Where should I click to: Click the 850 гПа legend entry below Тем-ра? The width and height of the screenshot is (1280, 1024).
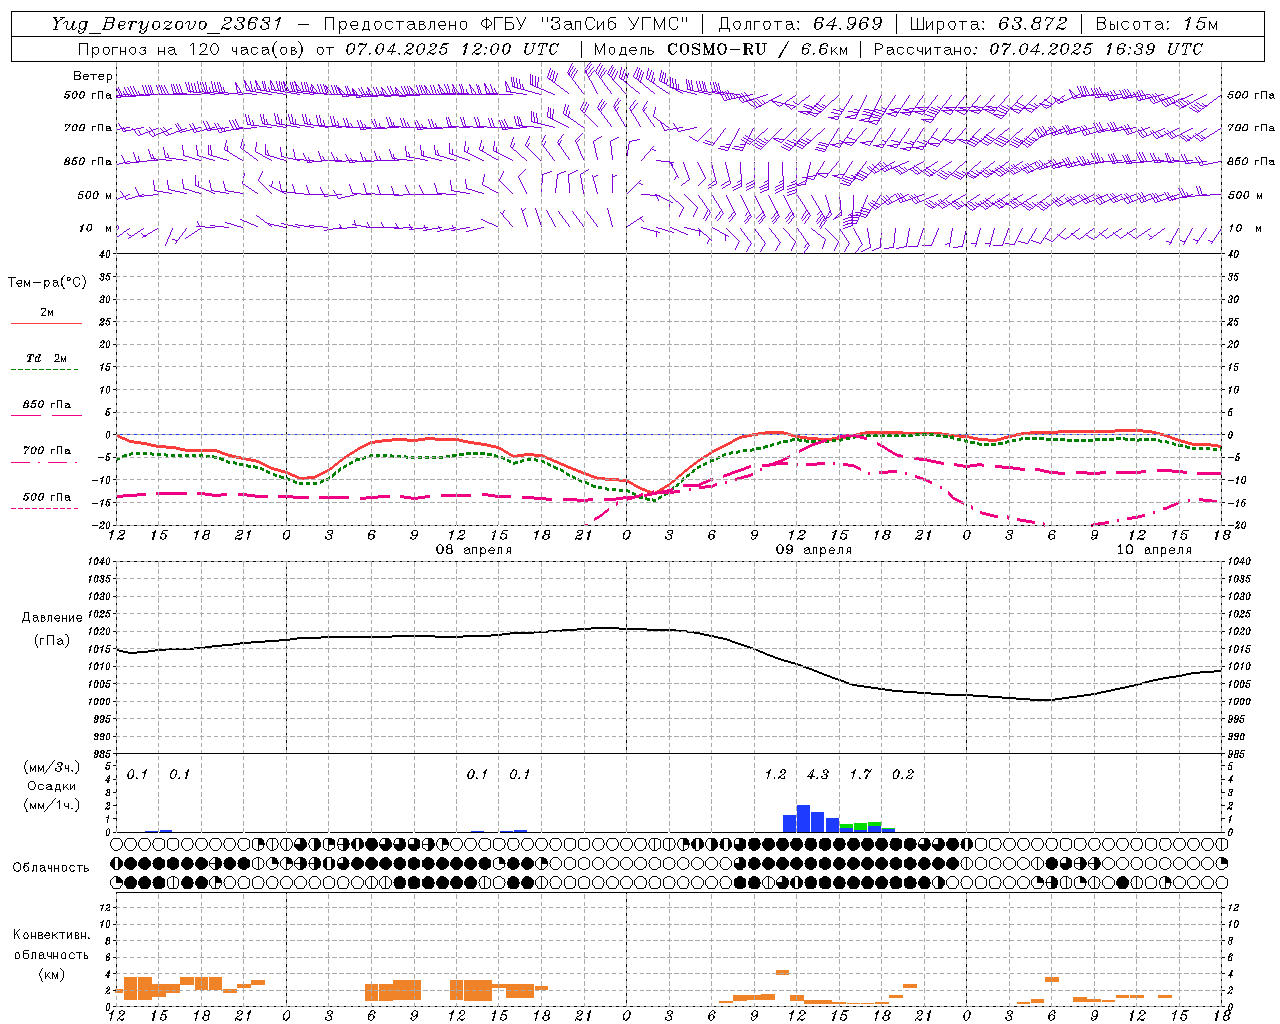pos(47,405)
